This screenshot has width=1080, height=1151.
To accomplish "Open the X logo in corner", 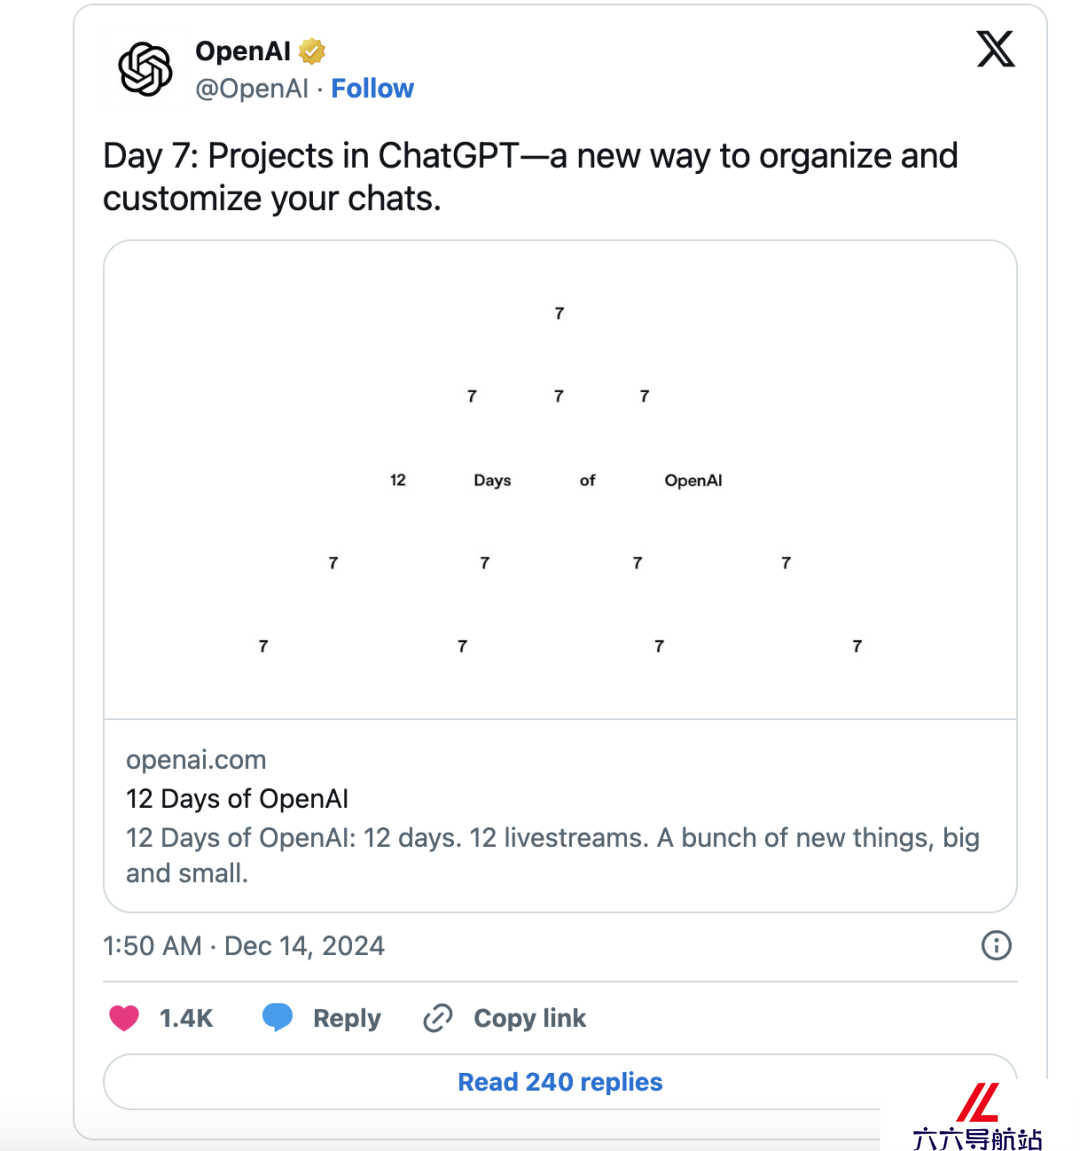I will click(x=996, y=49).
